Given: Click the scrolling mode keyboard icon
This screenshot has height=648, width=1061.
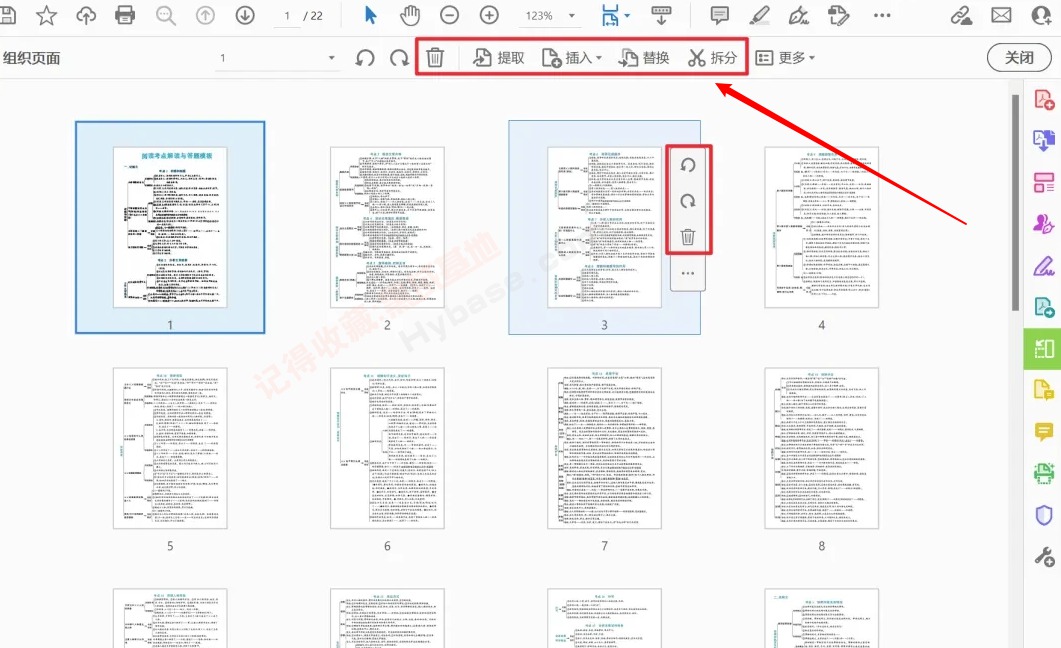Looking at the screenshot, I should (661, 15).
